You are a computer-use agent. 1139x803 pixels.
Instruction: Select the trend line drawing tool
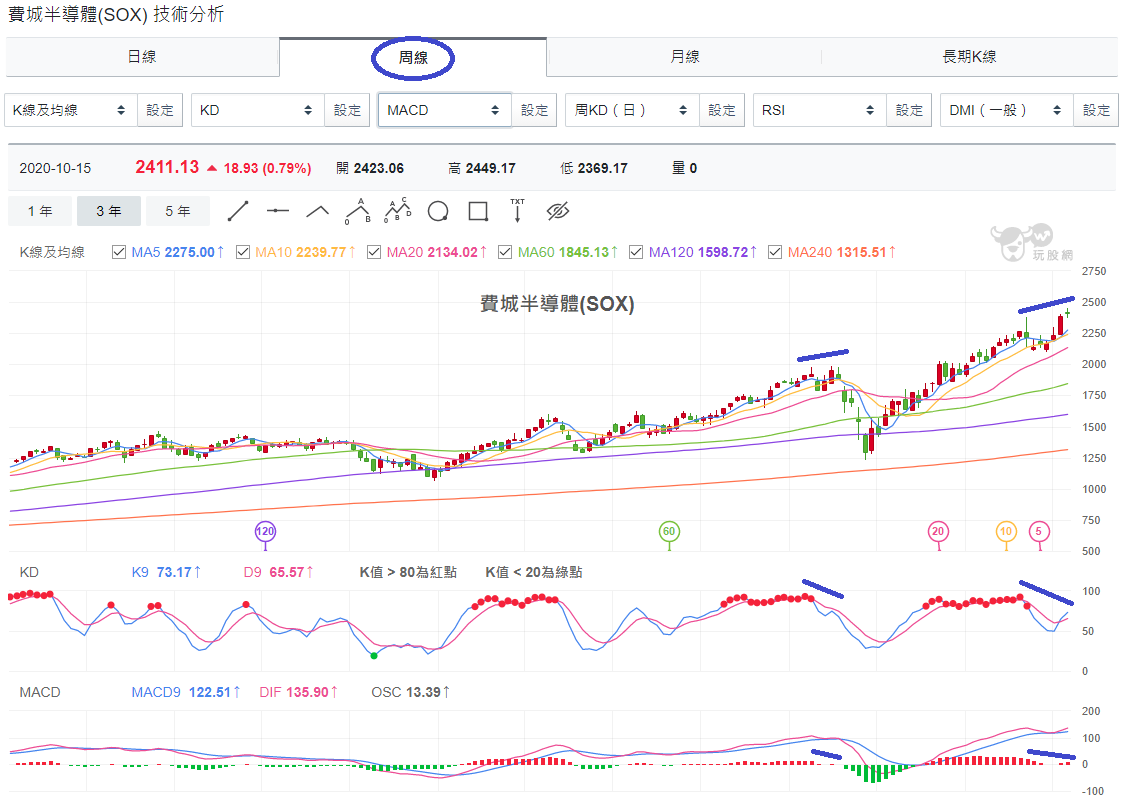238,211
